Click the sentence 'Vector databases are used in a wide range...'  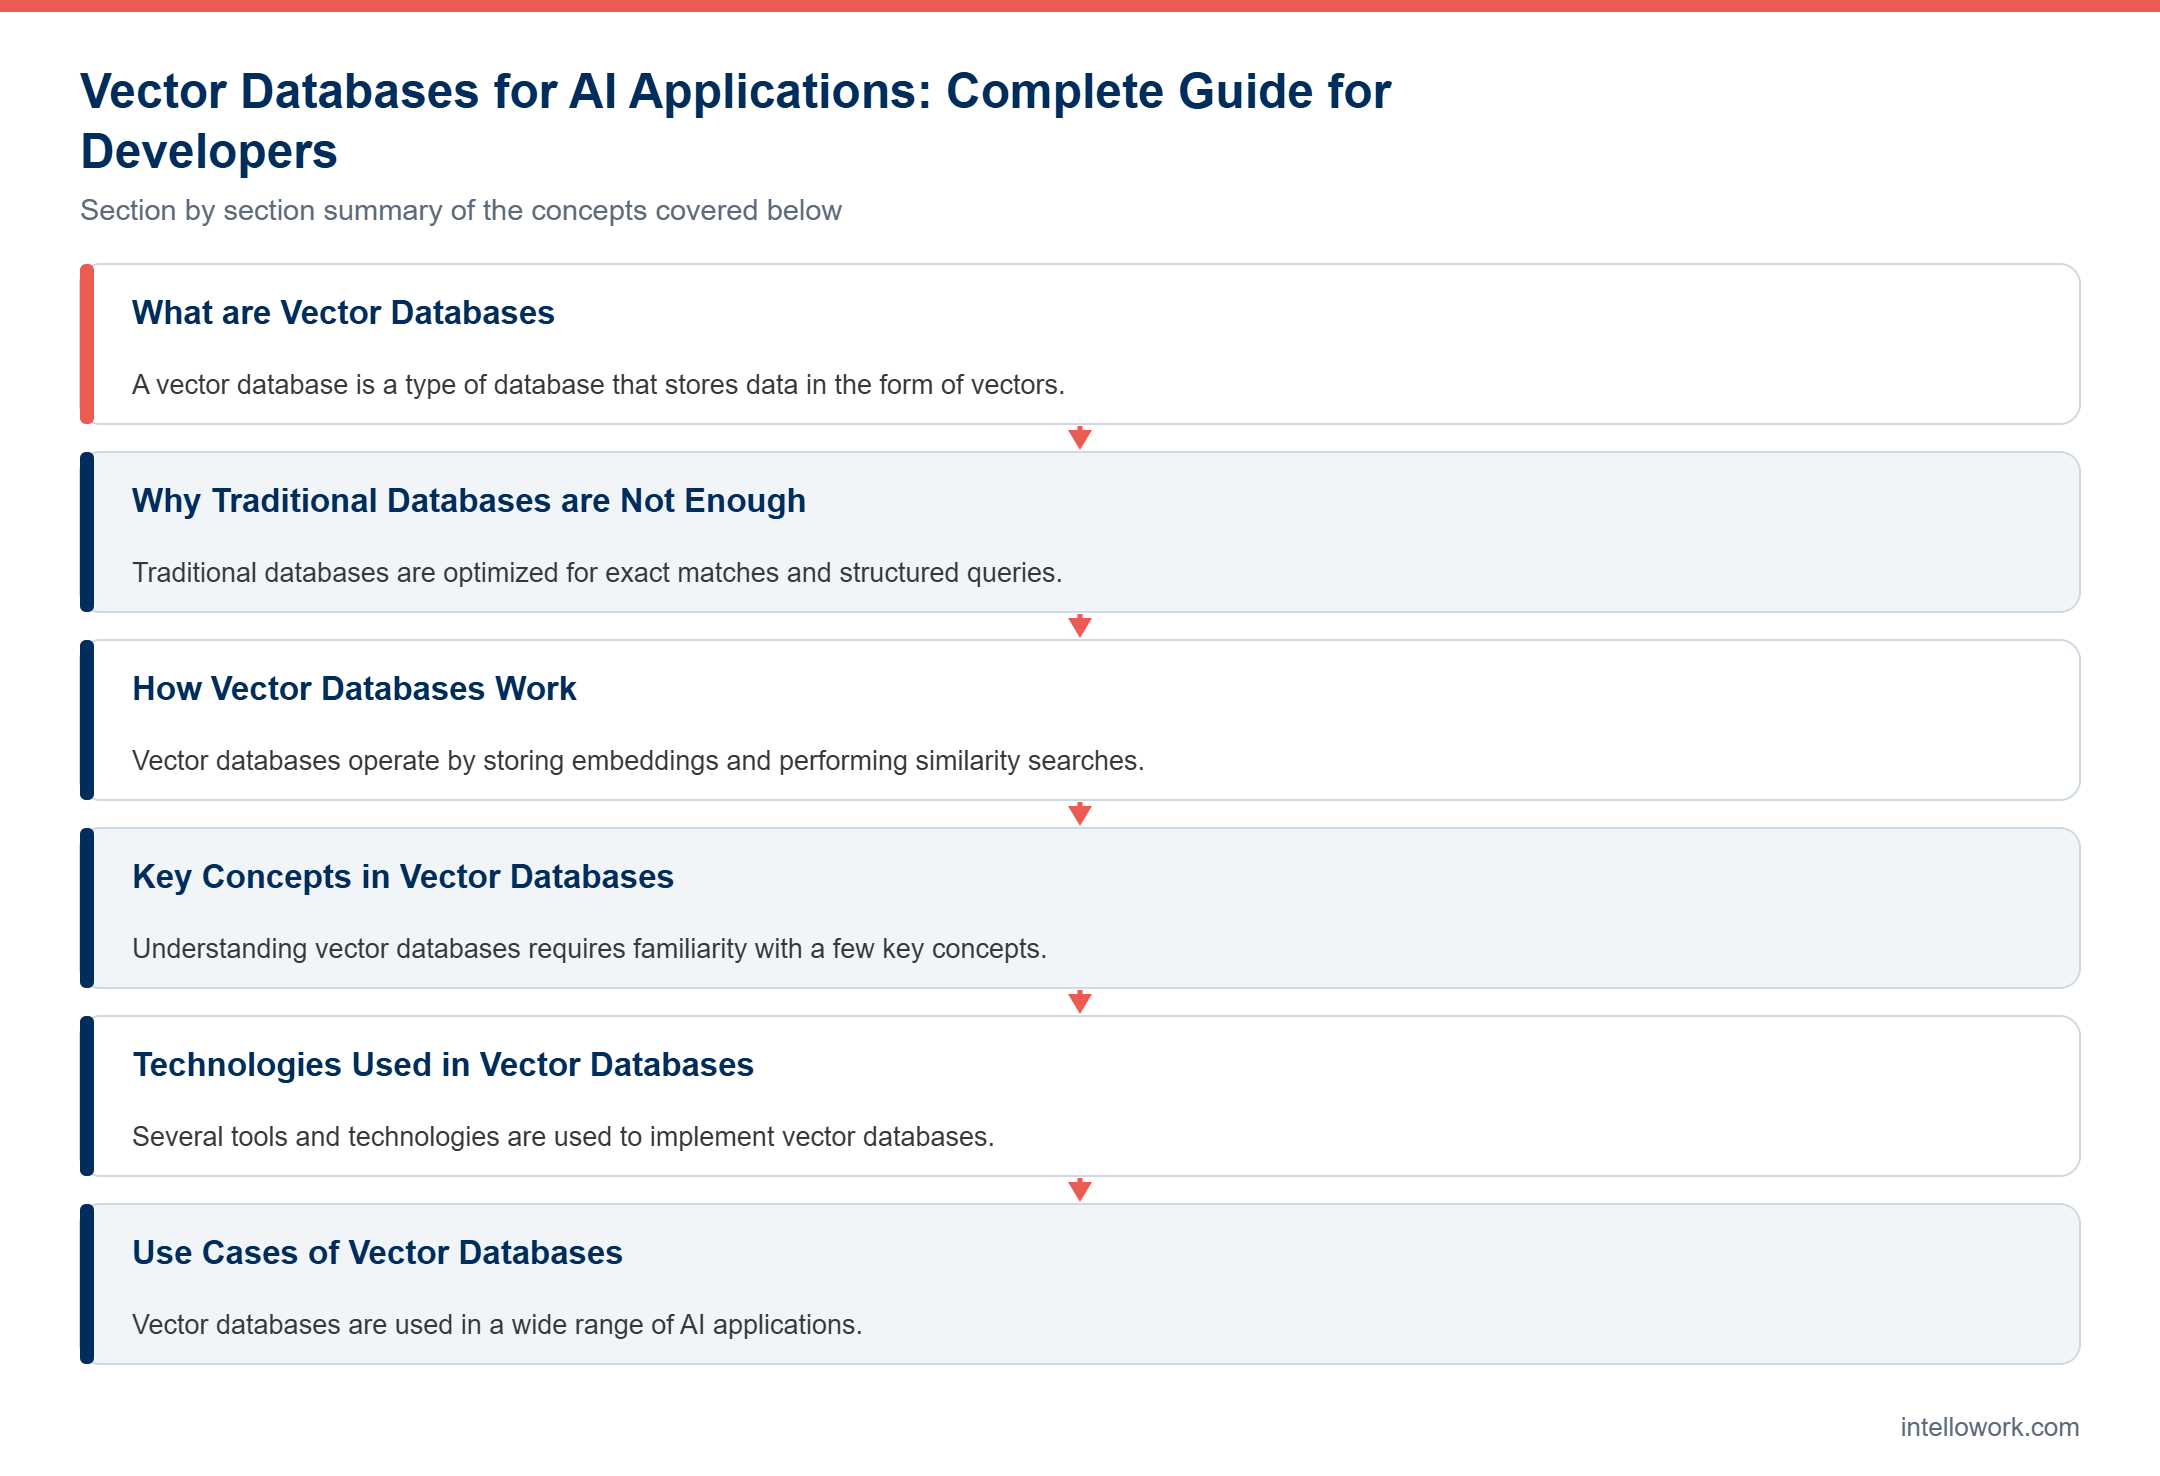[497, 1325]
